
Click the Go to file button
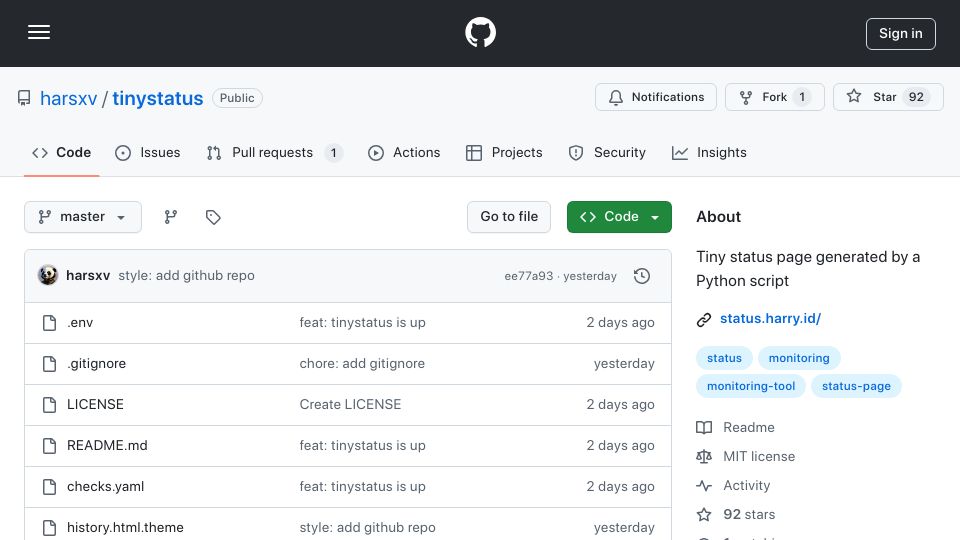(x=509, y=217)
